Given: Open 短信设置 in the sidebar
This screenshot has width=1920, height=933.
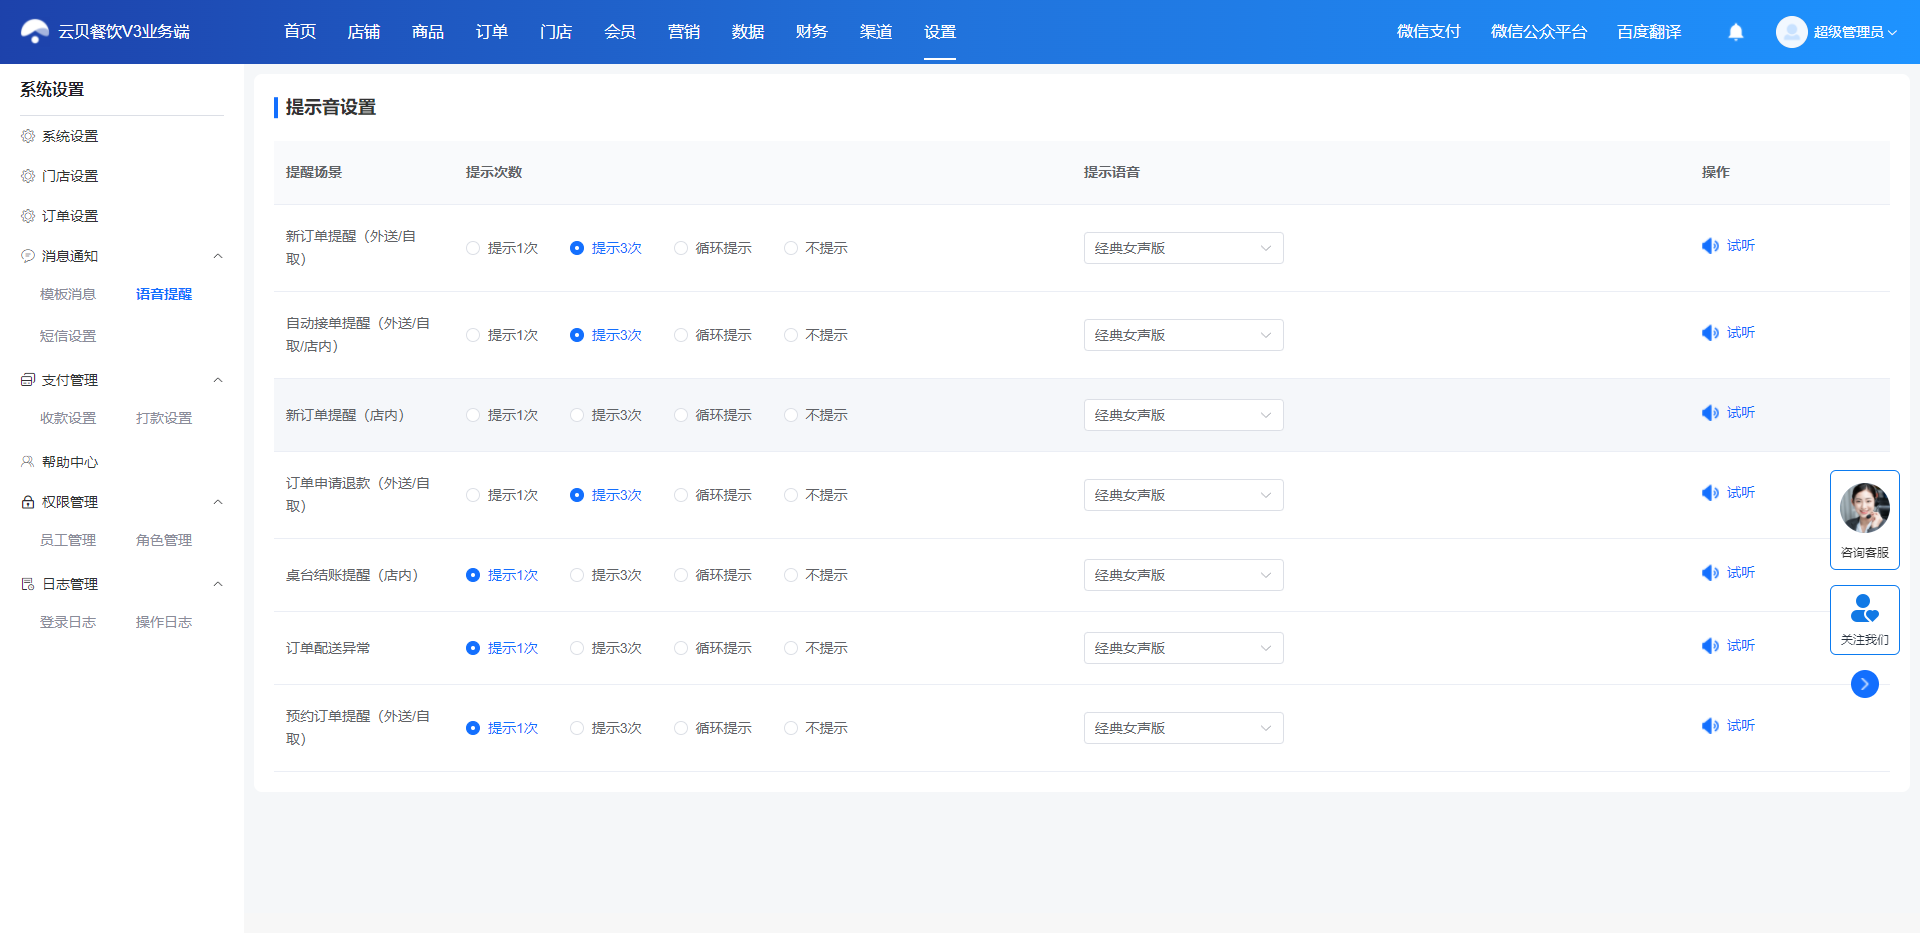Looking at the screenshot, I should point(68,336).
